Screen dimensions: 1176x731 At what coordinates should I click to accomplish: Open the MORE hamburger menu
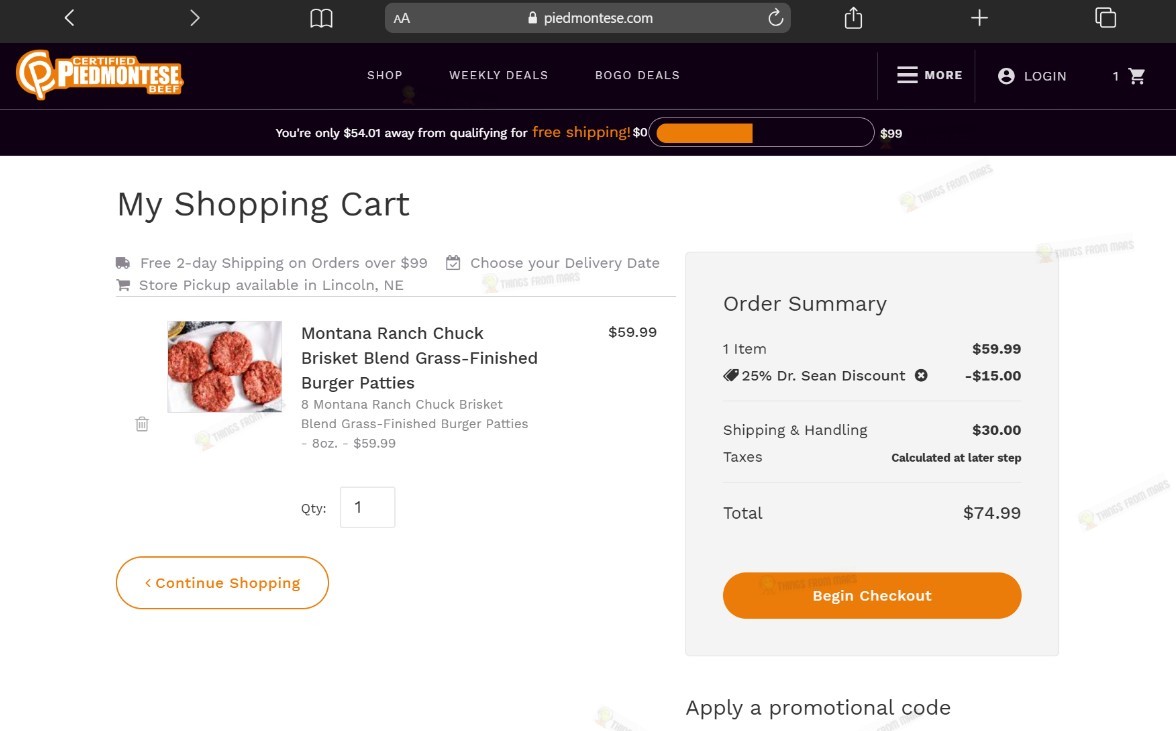coord(929,75)
